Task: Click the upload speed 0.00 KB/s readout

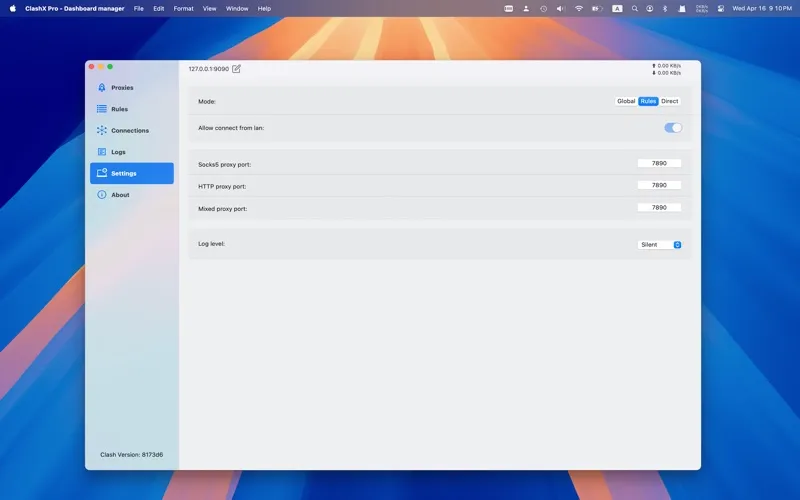Action: [666, 66]
